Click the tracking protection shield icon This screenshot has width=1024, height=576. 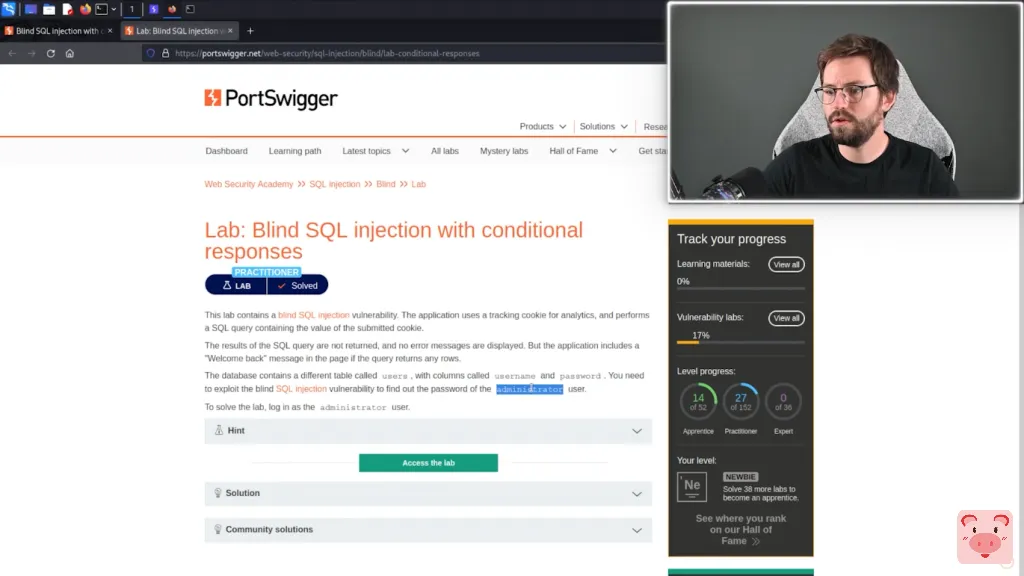[x=151, y=54]
